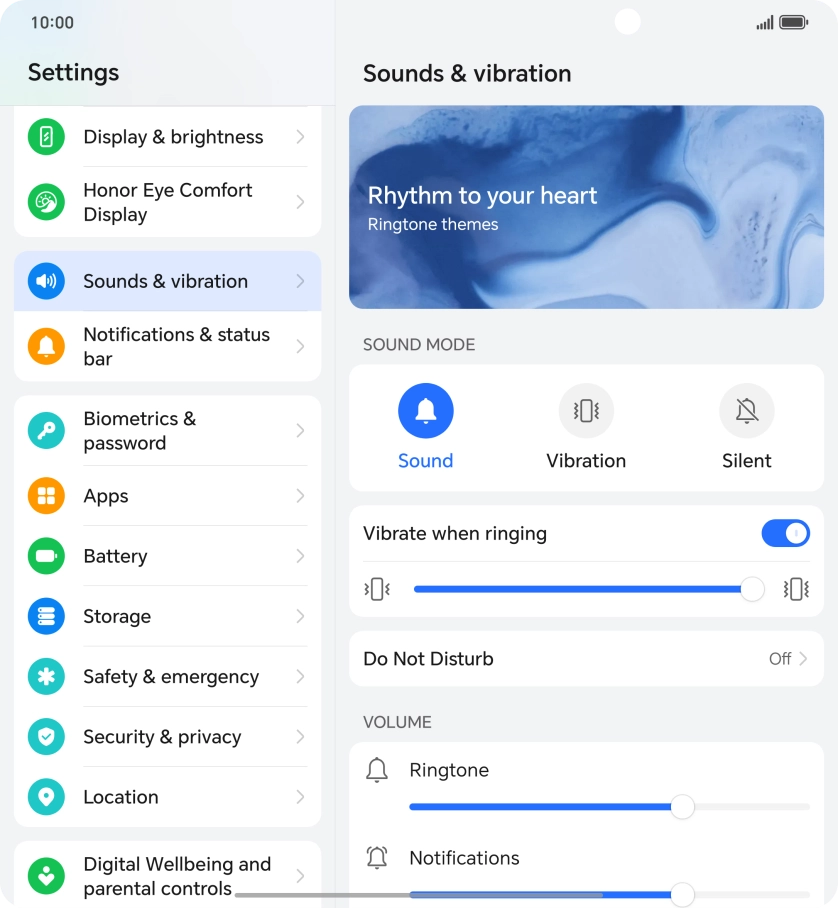The width and height of the screenshot is (838, 908).
Task: Tap the blue Storage icon
Action: click(x=46, y=616)
